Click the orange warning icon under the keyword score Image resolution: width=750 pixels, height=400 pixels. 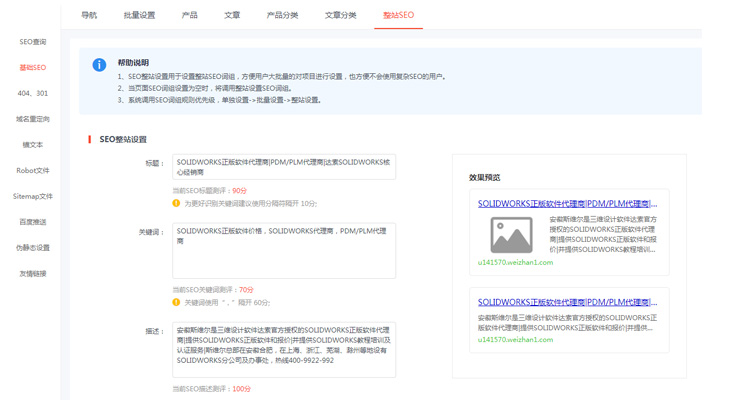coord(177,302)
